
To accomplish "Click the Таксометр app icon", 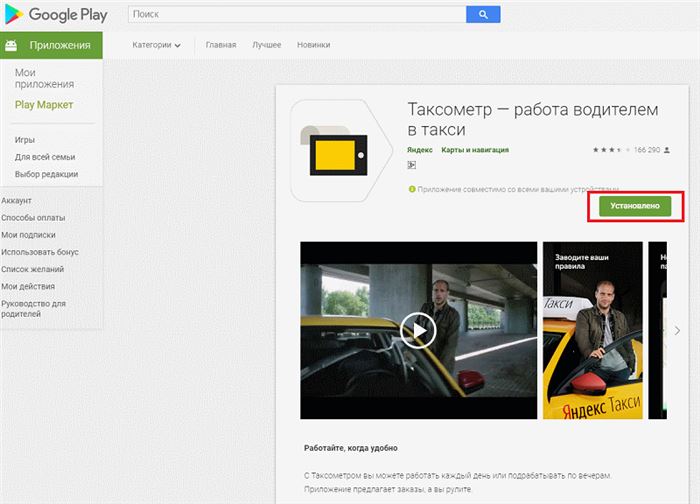I will (341, 151).
